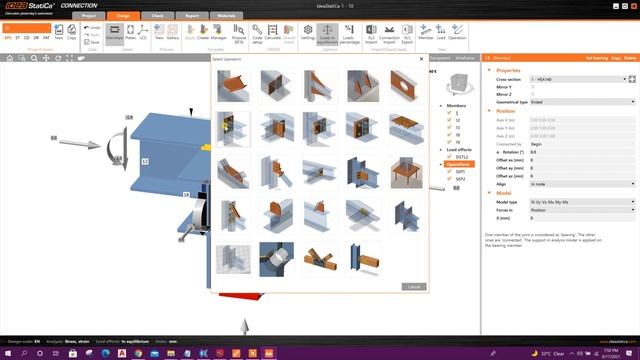Viewport: 640px width, 360px height.
Task: Toggle visibility of member 13 in tree
Action: 449,128
